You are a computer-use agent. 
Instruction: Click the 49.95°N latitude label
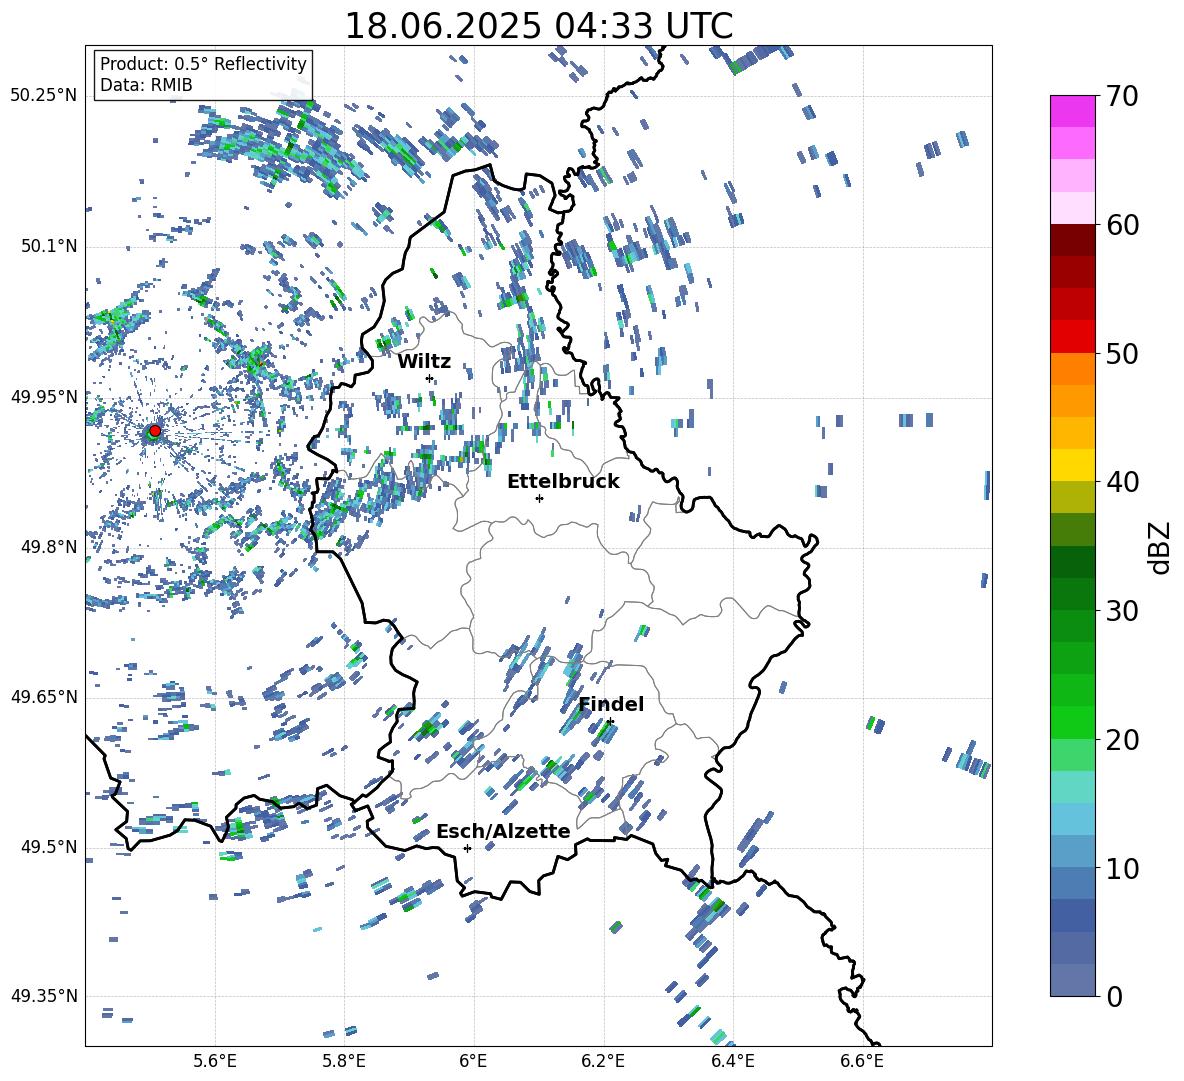pyautogui.click(x=44, y=397)
